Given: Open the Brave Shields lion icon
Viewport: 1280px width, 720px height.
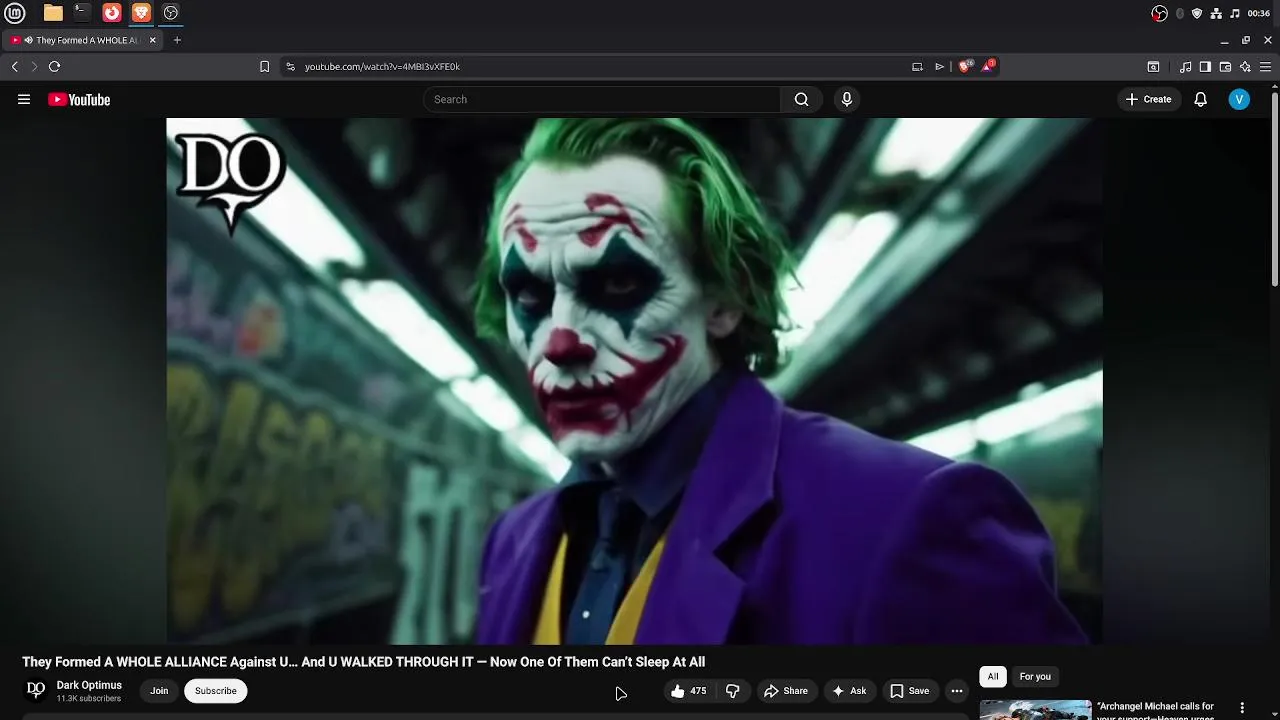Looking at the screenshot, I should (965, 66).
